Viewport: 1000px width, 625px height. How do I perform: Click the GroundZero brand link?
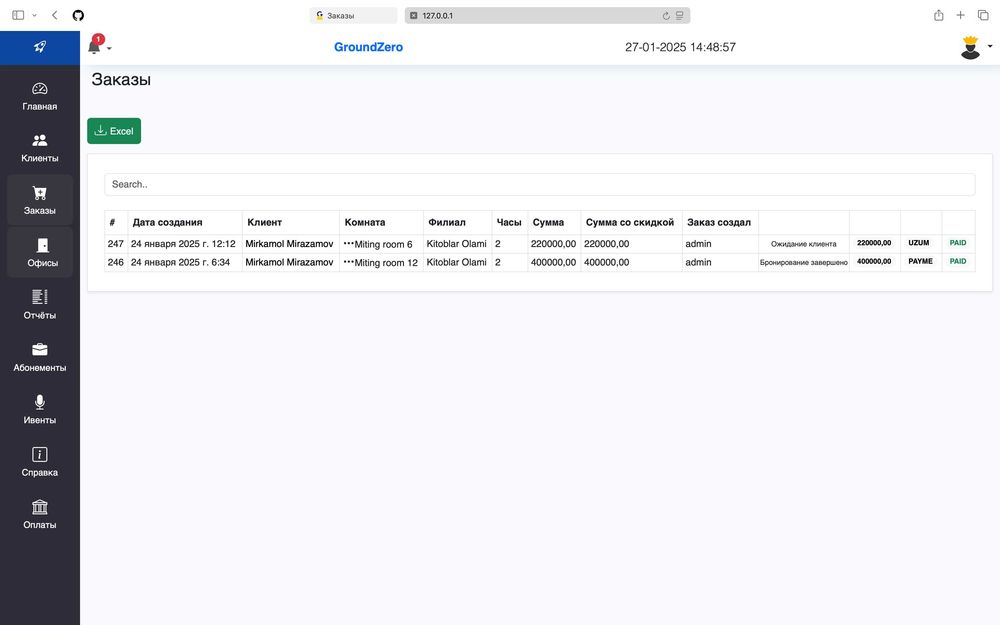[369, 47]
